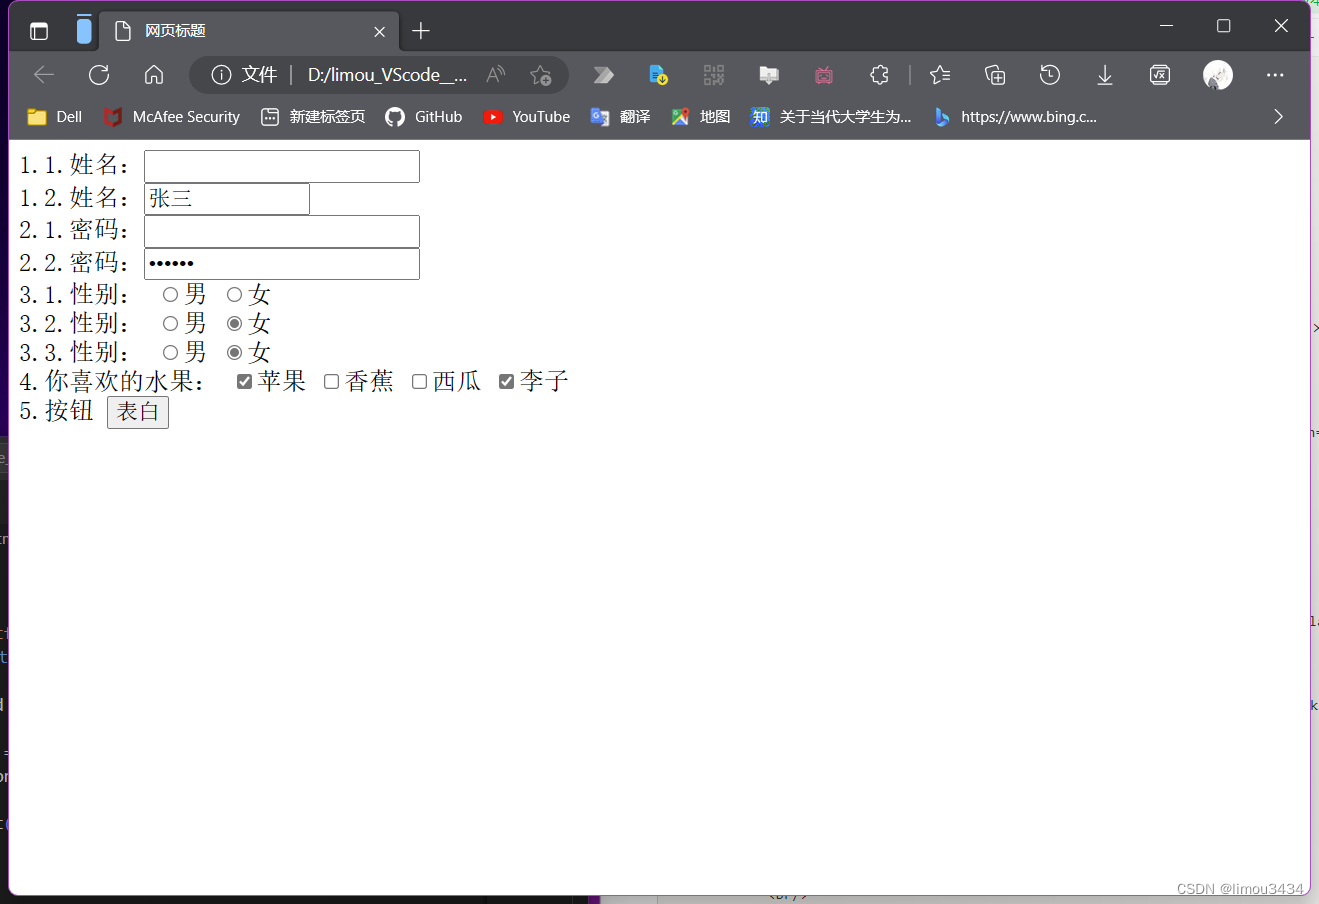Image resolution: width=1319 pixels, height=904 pixels.
Task: Open the 新建标签页 bookmark
Action: [313, 117]
